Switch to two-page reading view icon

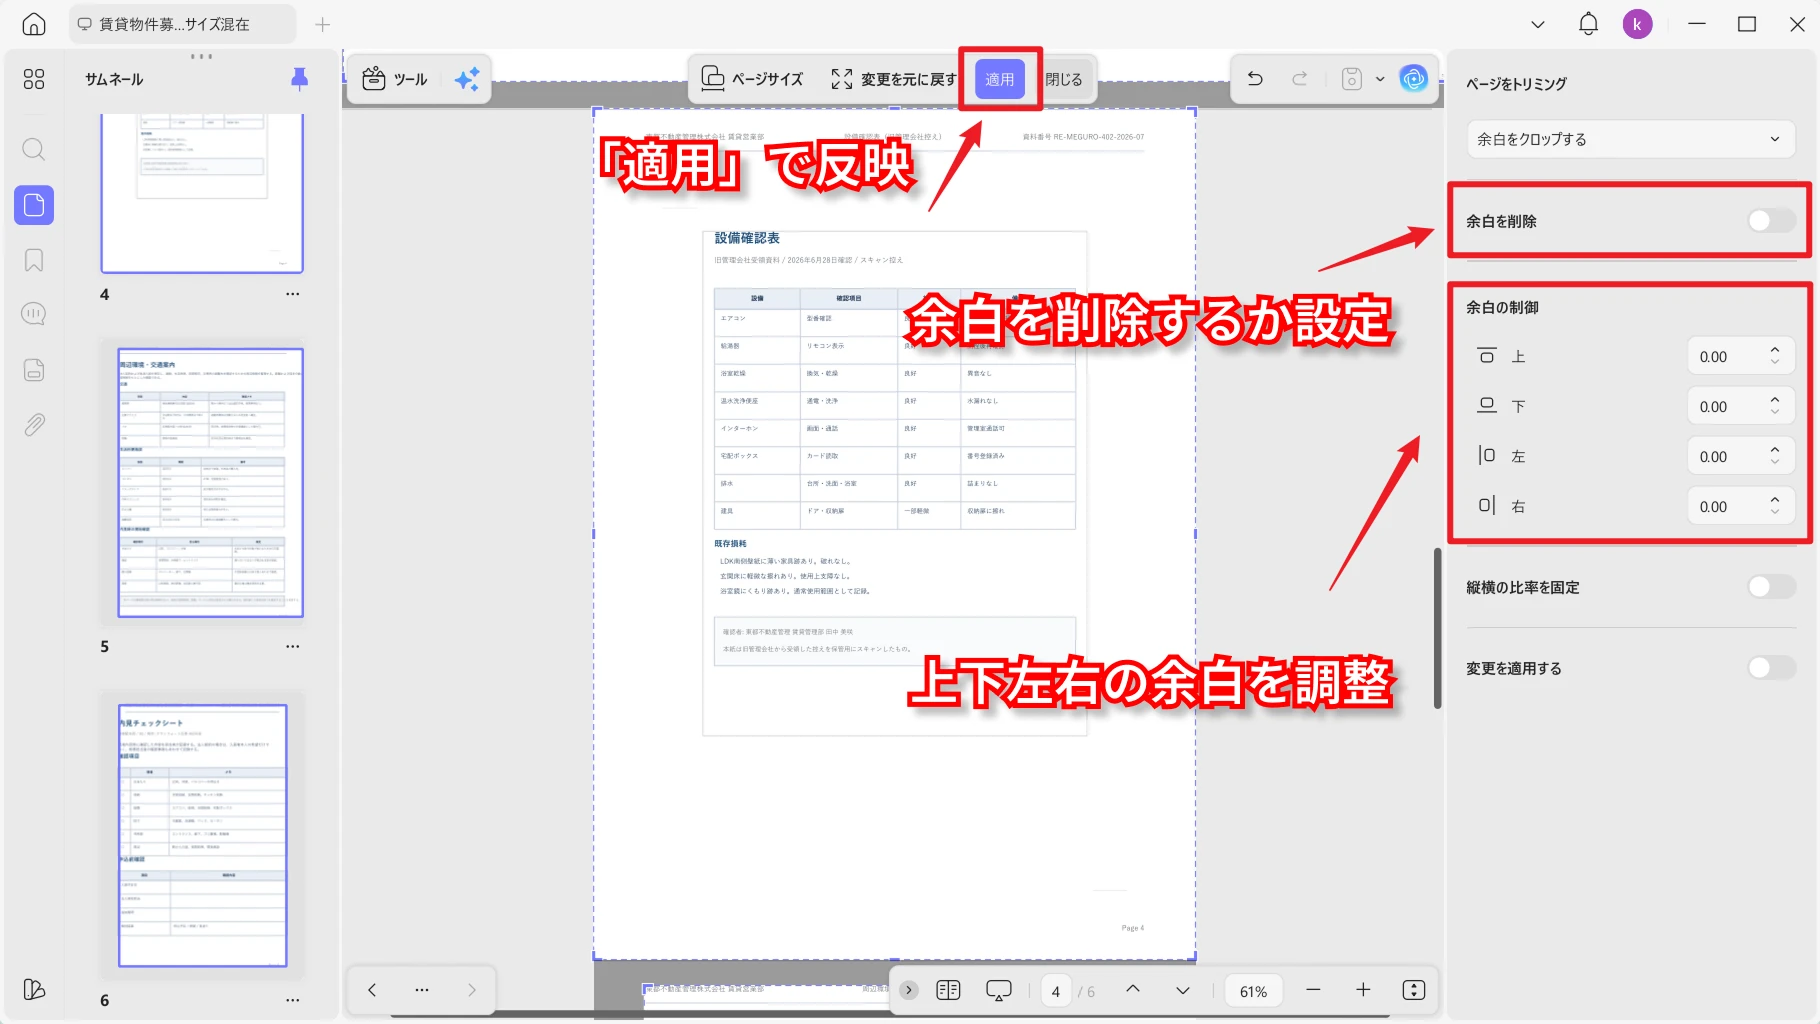948,990
